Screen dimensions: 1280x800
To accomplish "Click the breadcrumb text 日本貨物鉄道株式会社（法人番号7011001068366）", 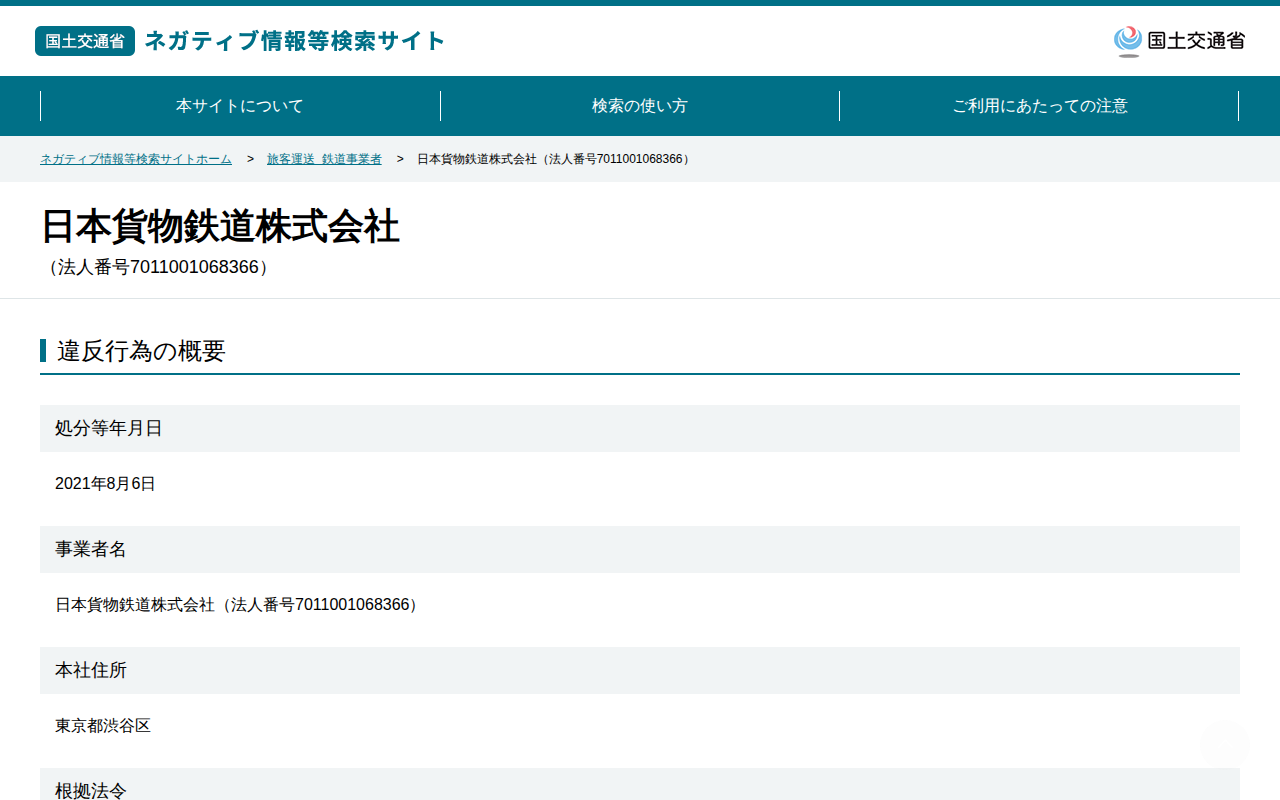I will [x=555, y=159].
